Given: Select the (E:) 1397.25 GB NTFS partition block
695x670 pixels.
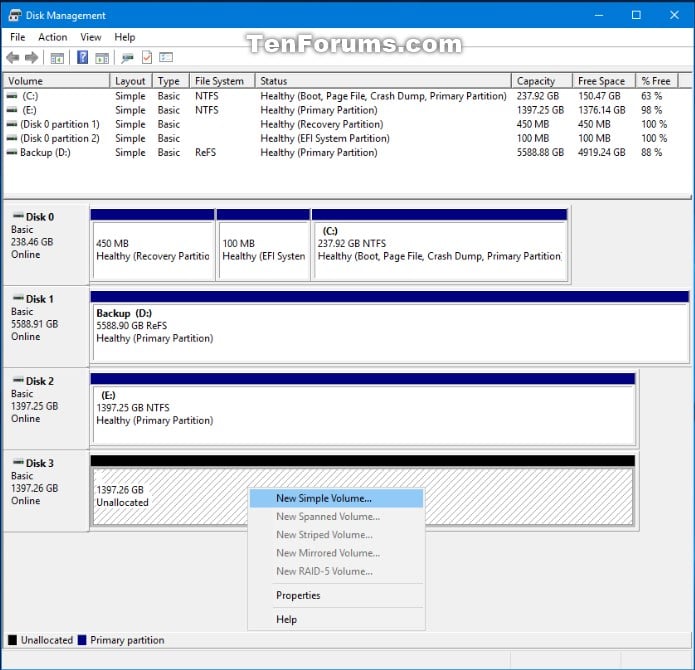Looking at the screenshot, I should pos(363,409).
